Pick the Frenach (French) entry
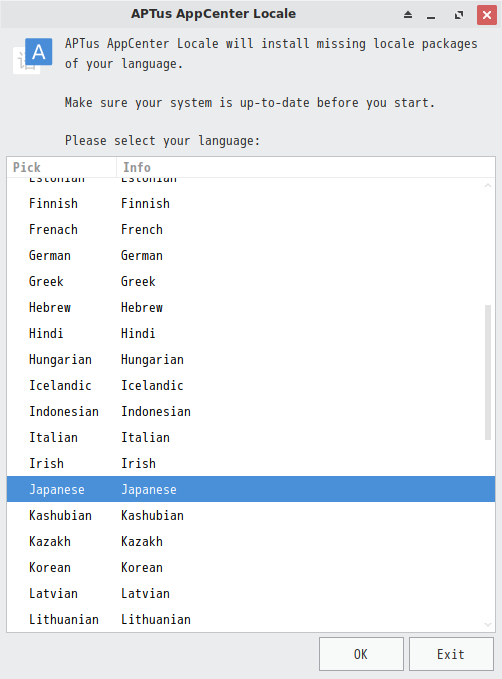The image size is (502, 679). (251, 230)
